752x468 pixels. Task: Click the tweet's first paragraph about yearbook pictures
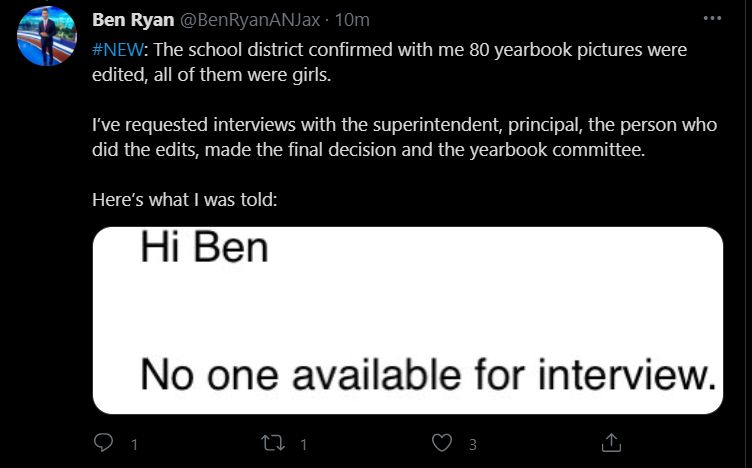tap(389, 62)
